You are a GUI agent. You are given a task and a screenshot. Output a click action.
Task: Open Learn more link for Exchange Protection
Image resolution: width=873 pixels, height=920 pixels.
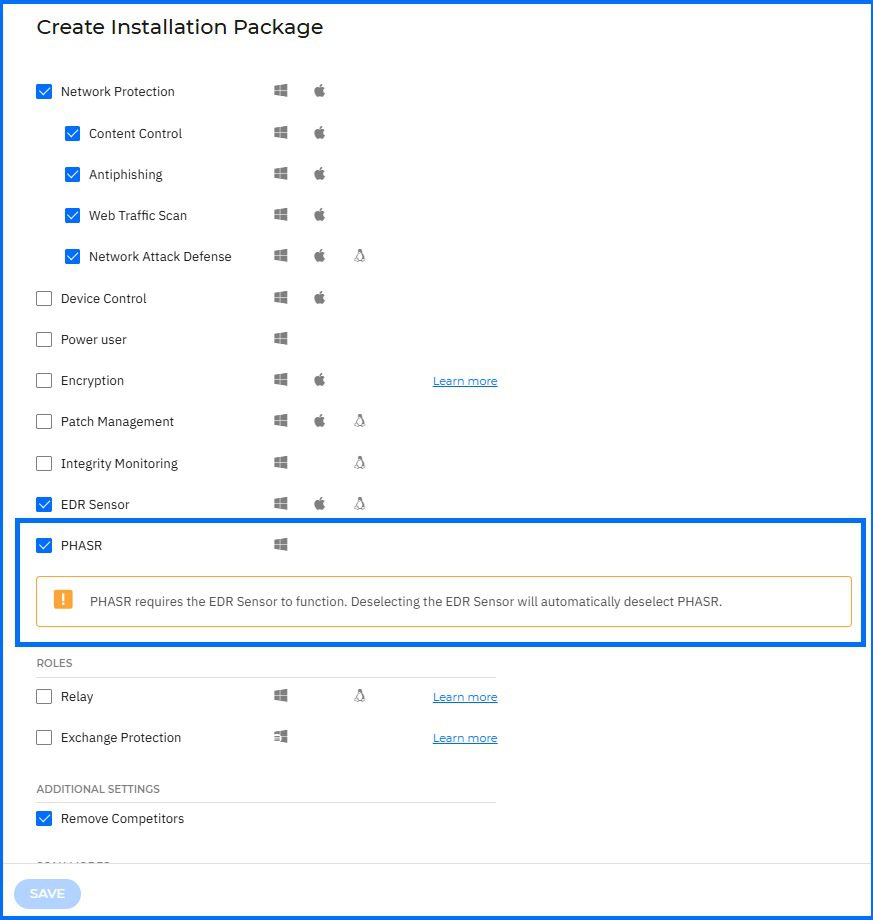[465, 738]
